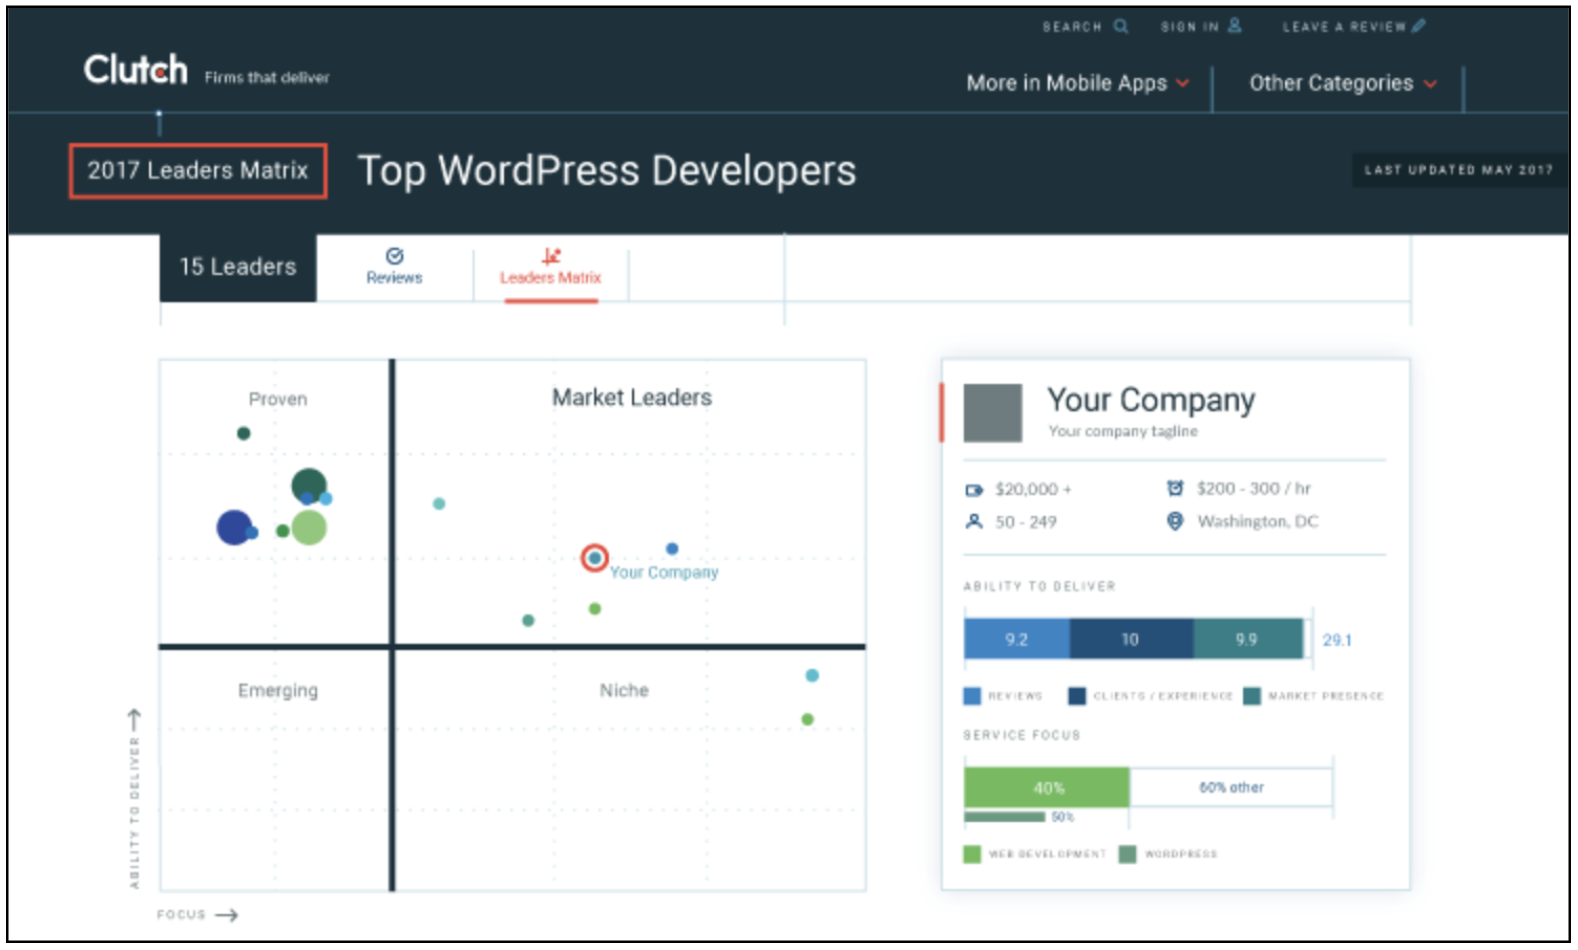
Task: Open the 15 Leaders tab
Action: (238, 267)
